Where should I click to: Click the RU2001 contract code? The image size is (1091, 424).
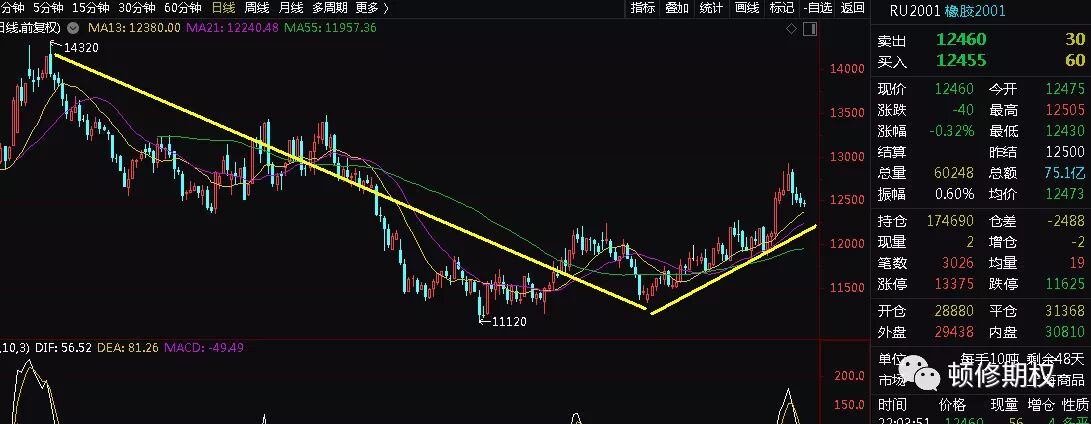pos(915,10)
